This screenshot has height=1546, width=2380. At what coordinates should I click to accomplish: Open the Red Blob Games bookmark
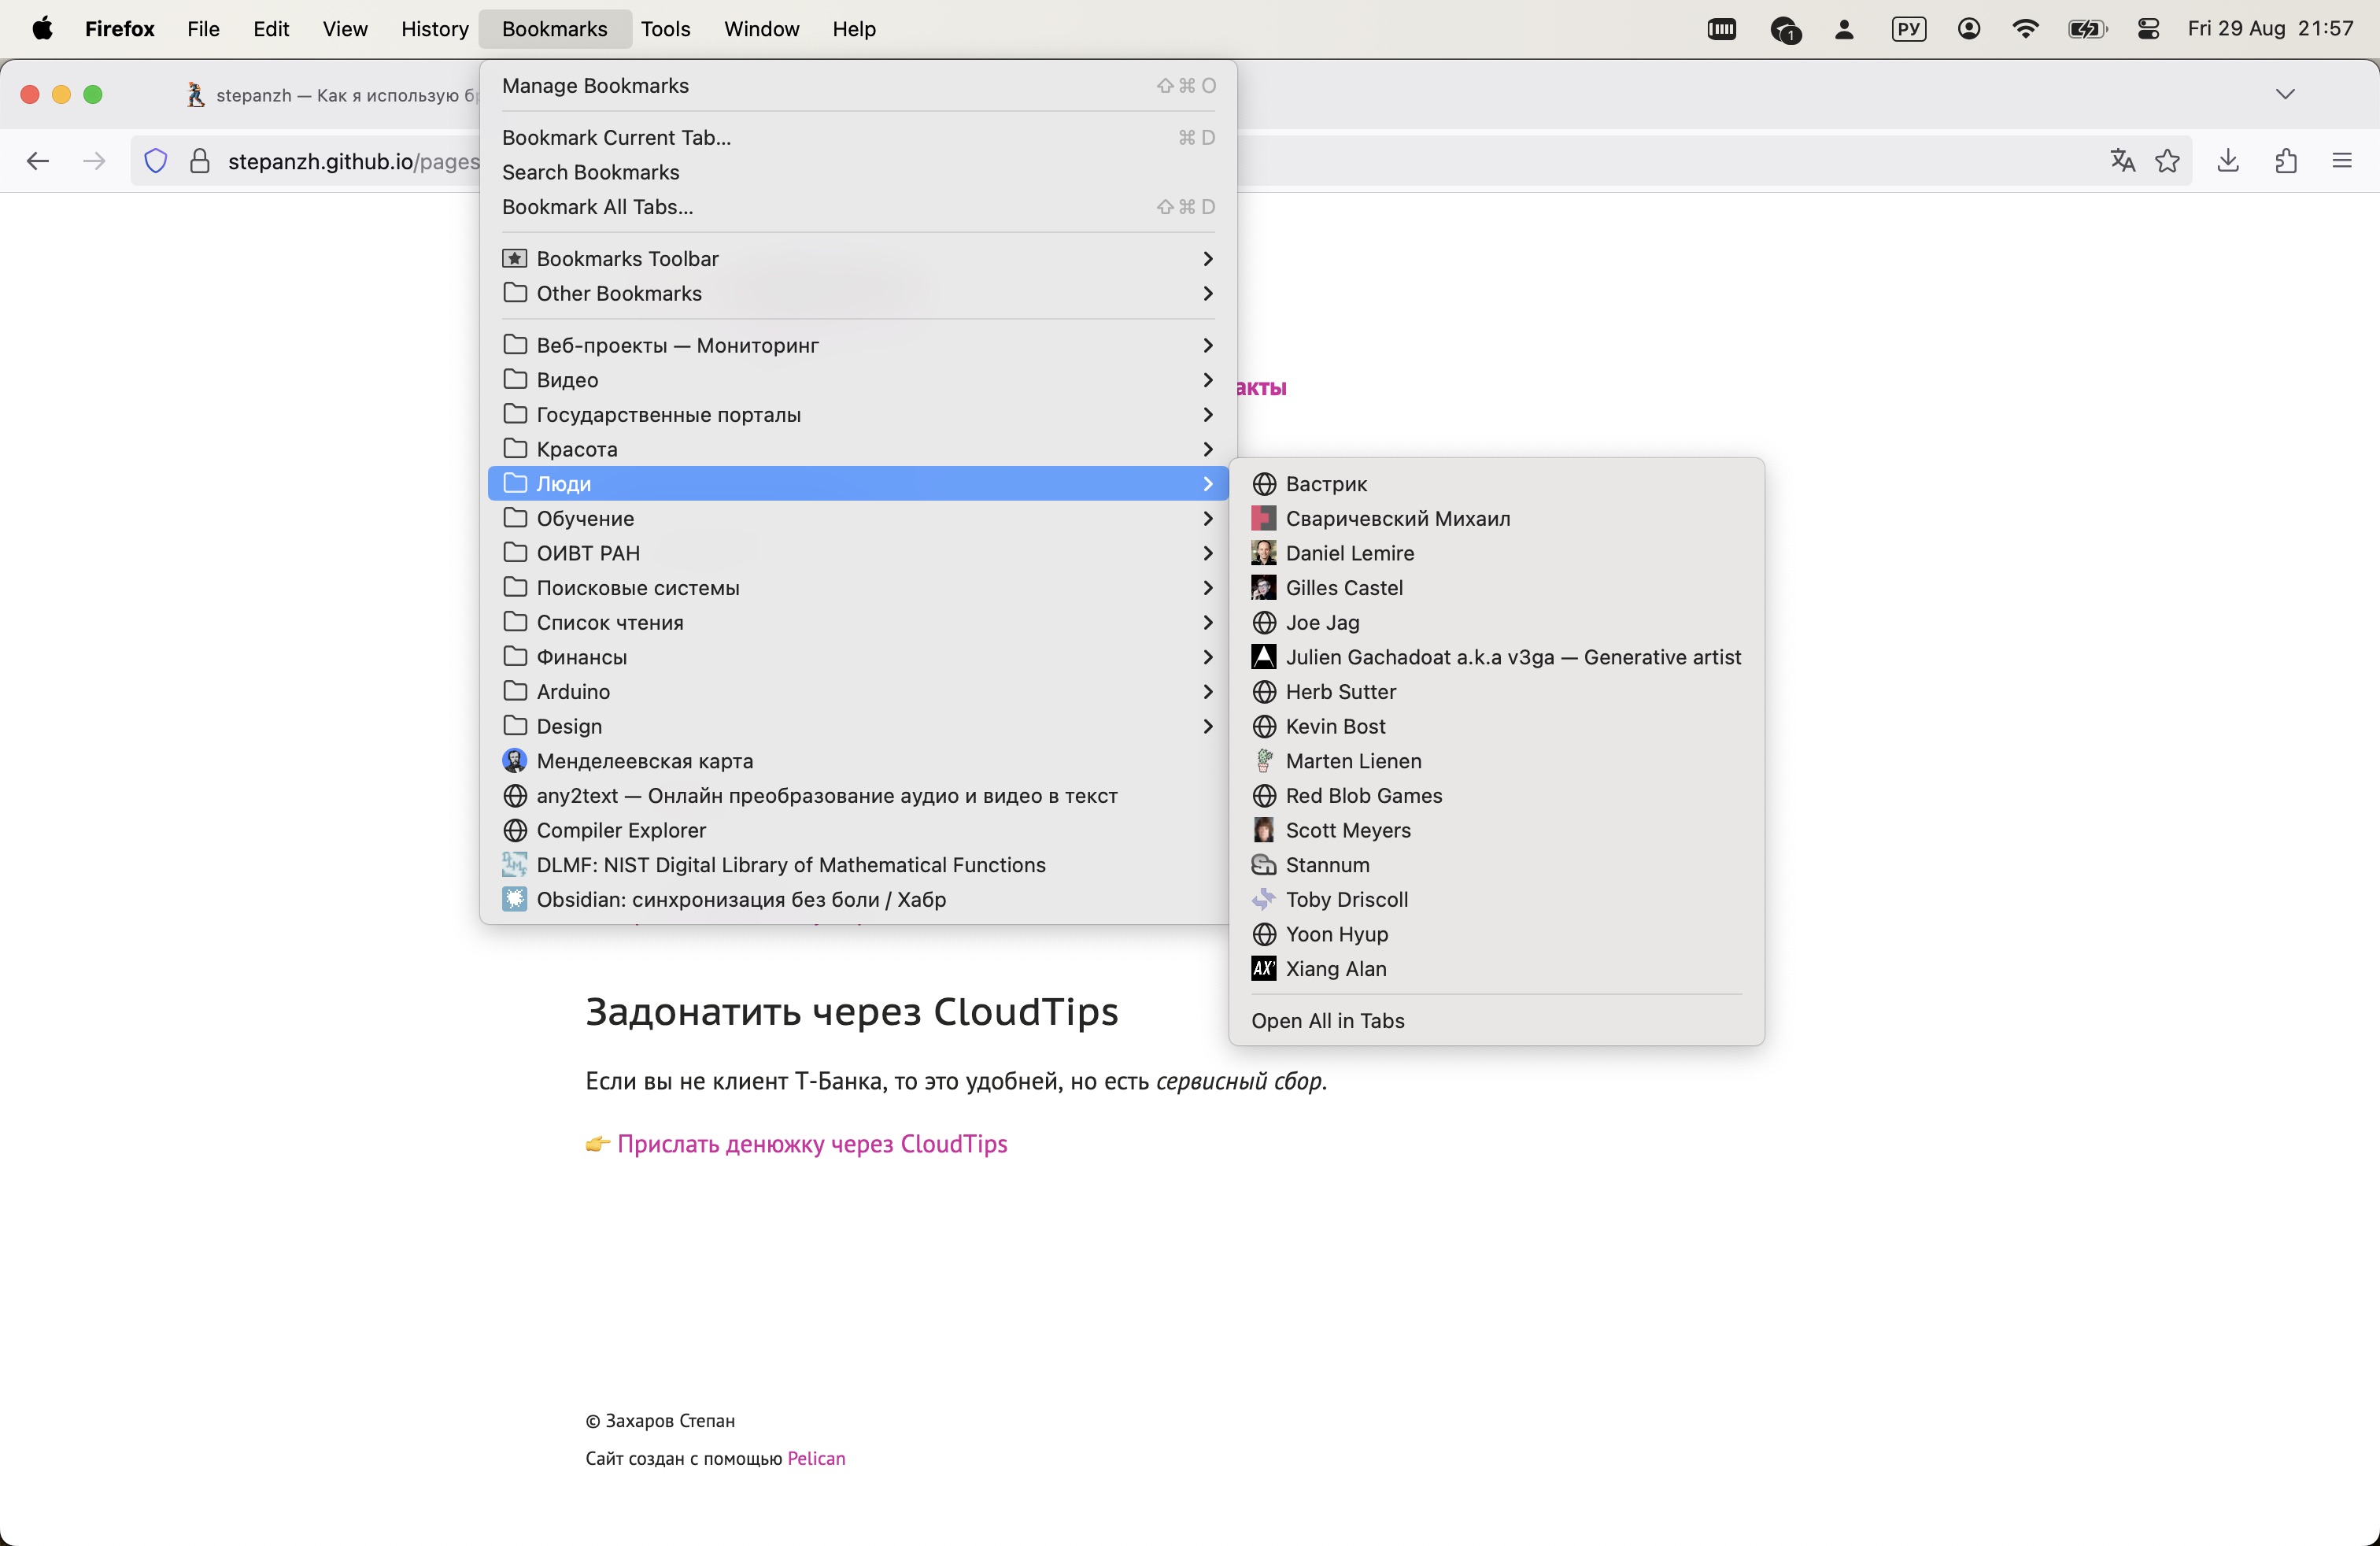click(x=1496, y=796)
